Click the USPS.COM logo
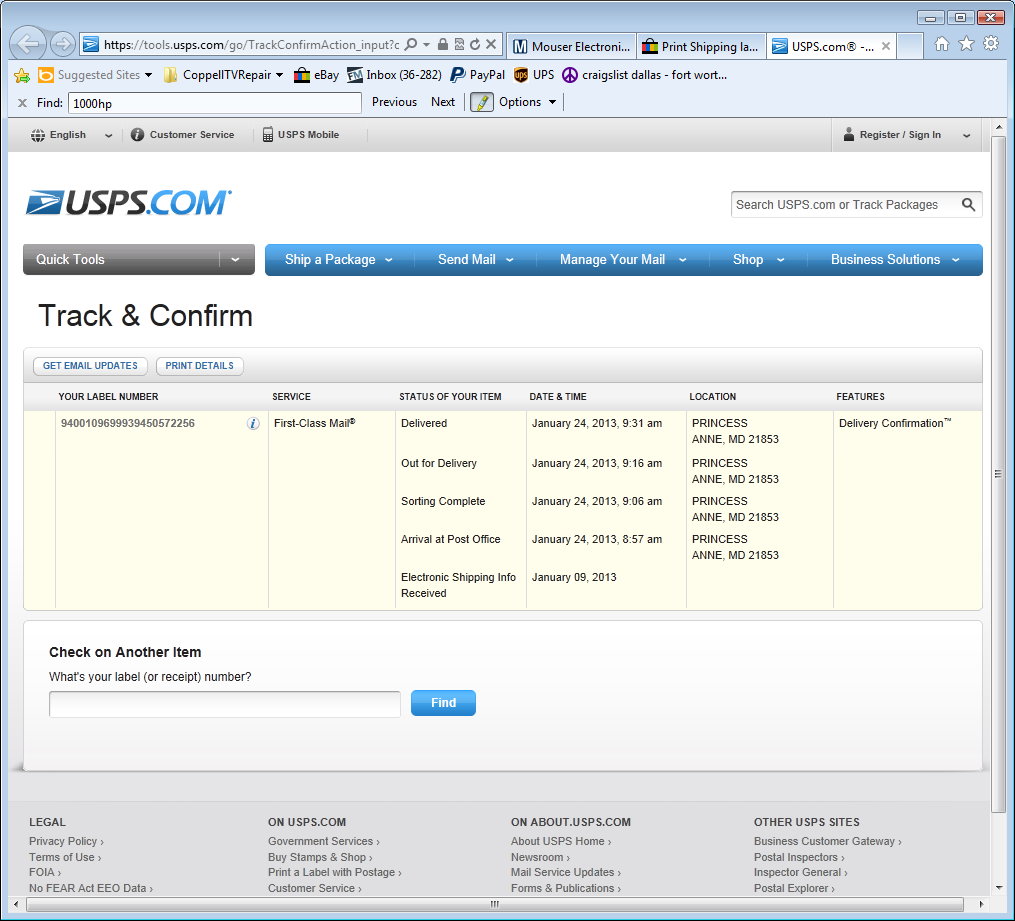 [129, 203]
